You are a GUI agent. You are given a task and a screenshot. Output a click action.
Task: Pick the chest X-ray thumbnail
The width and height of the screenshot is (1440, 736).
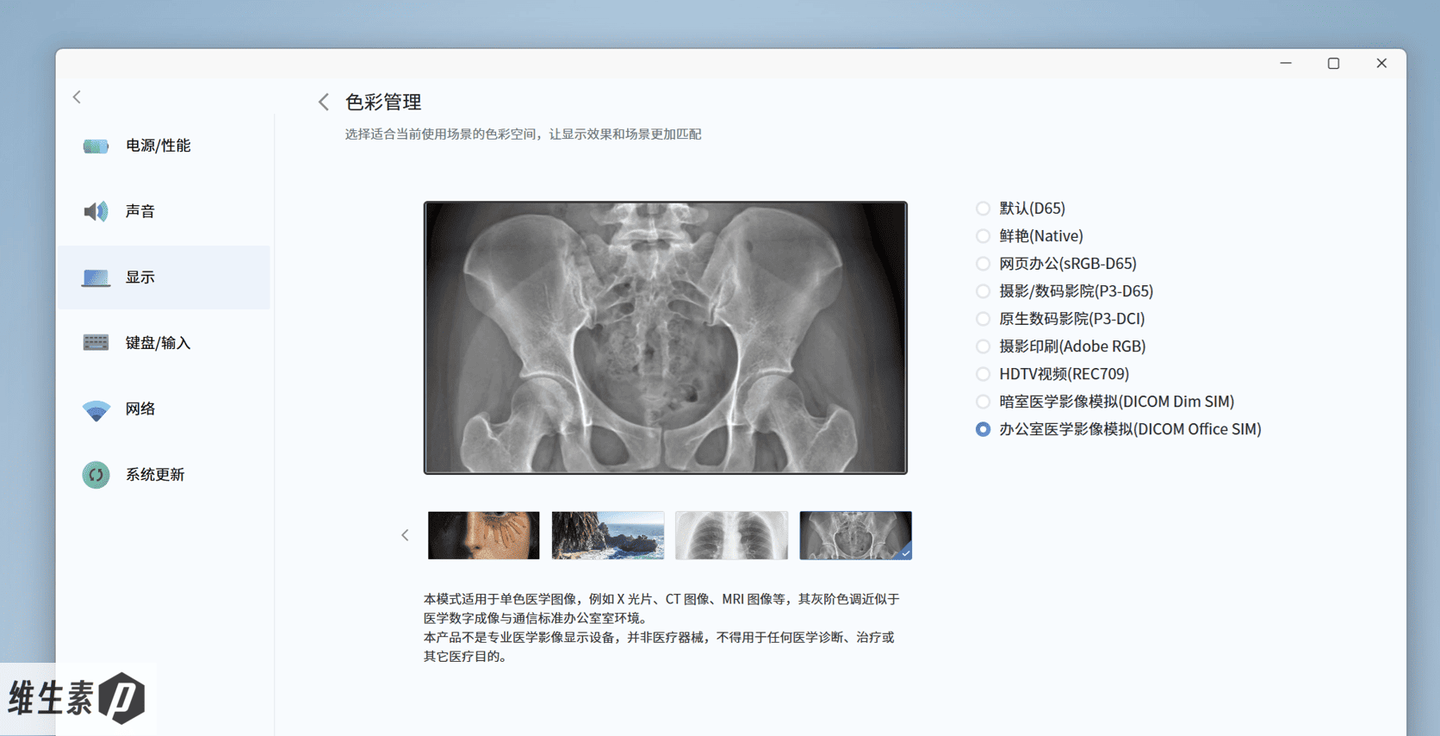[x=732, y=535]
